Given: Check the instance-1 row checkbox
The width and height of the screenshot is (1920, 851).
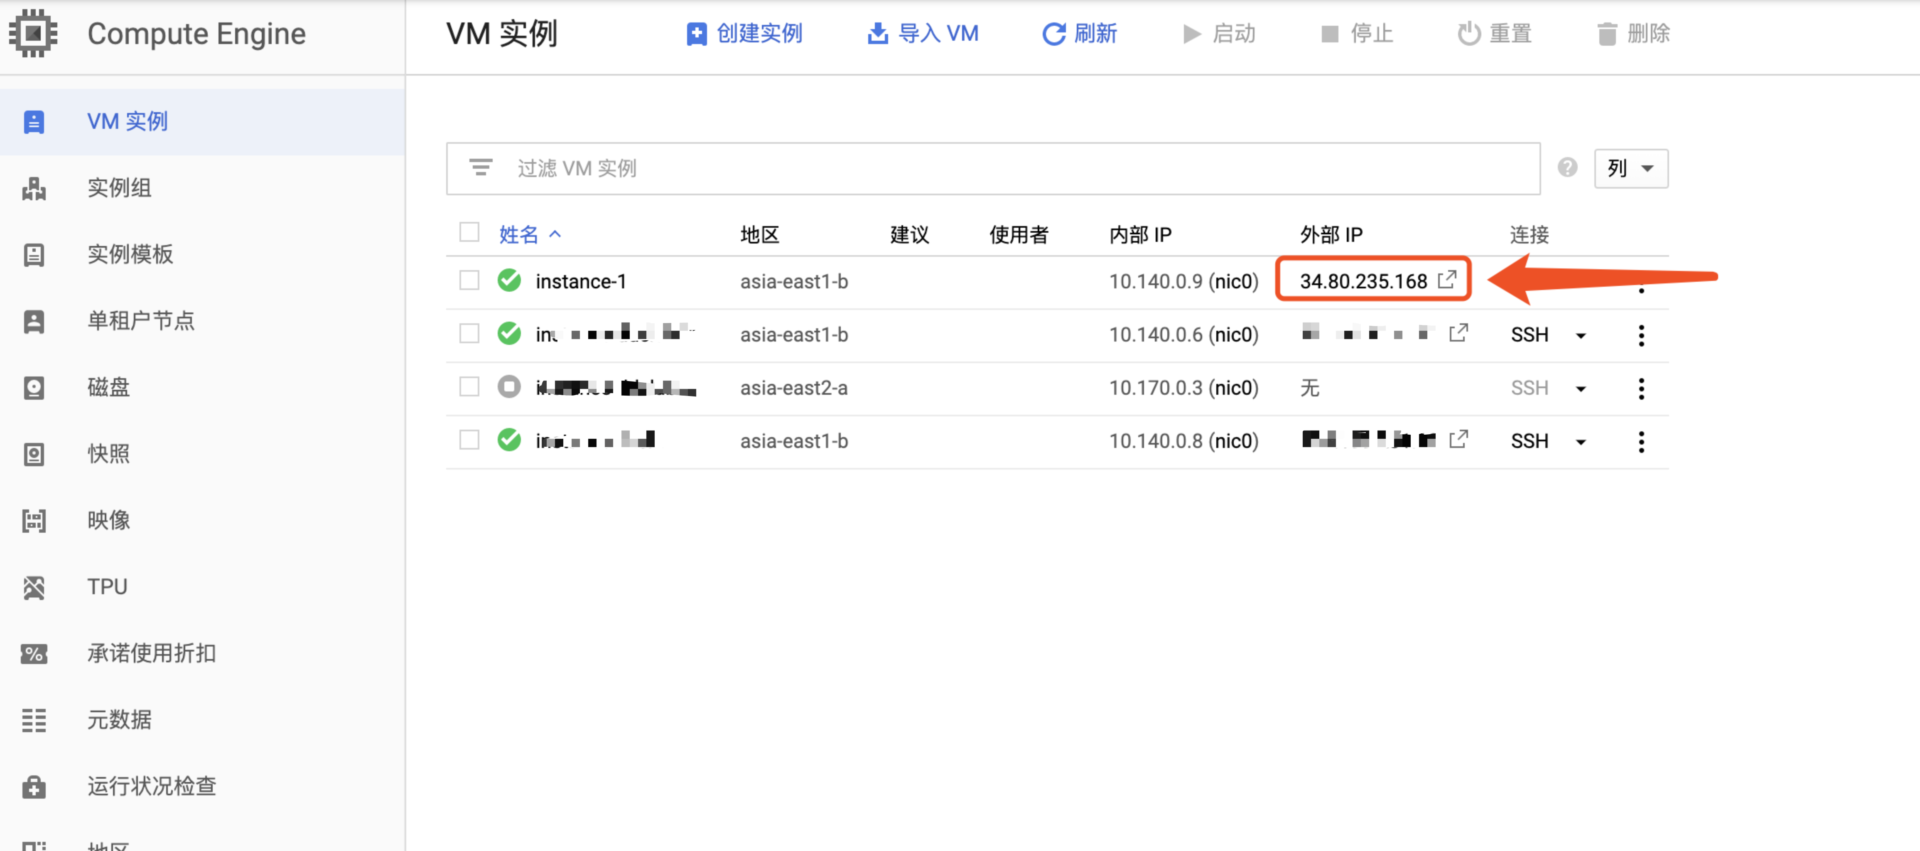Looking at the screenshot, I should (469, 280).
